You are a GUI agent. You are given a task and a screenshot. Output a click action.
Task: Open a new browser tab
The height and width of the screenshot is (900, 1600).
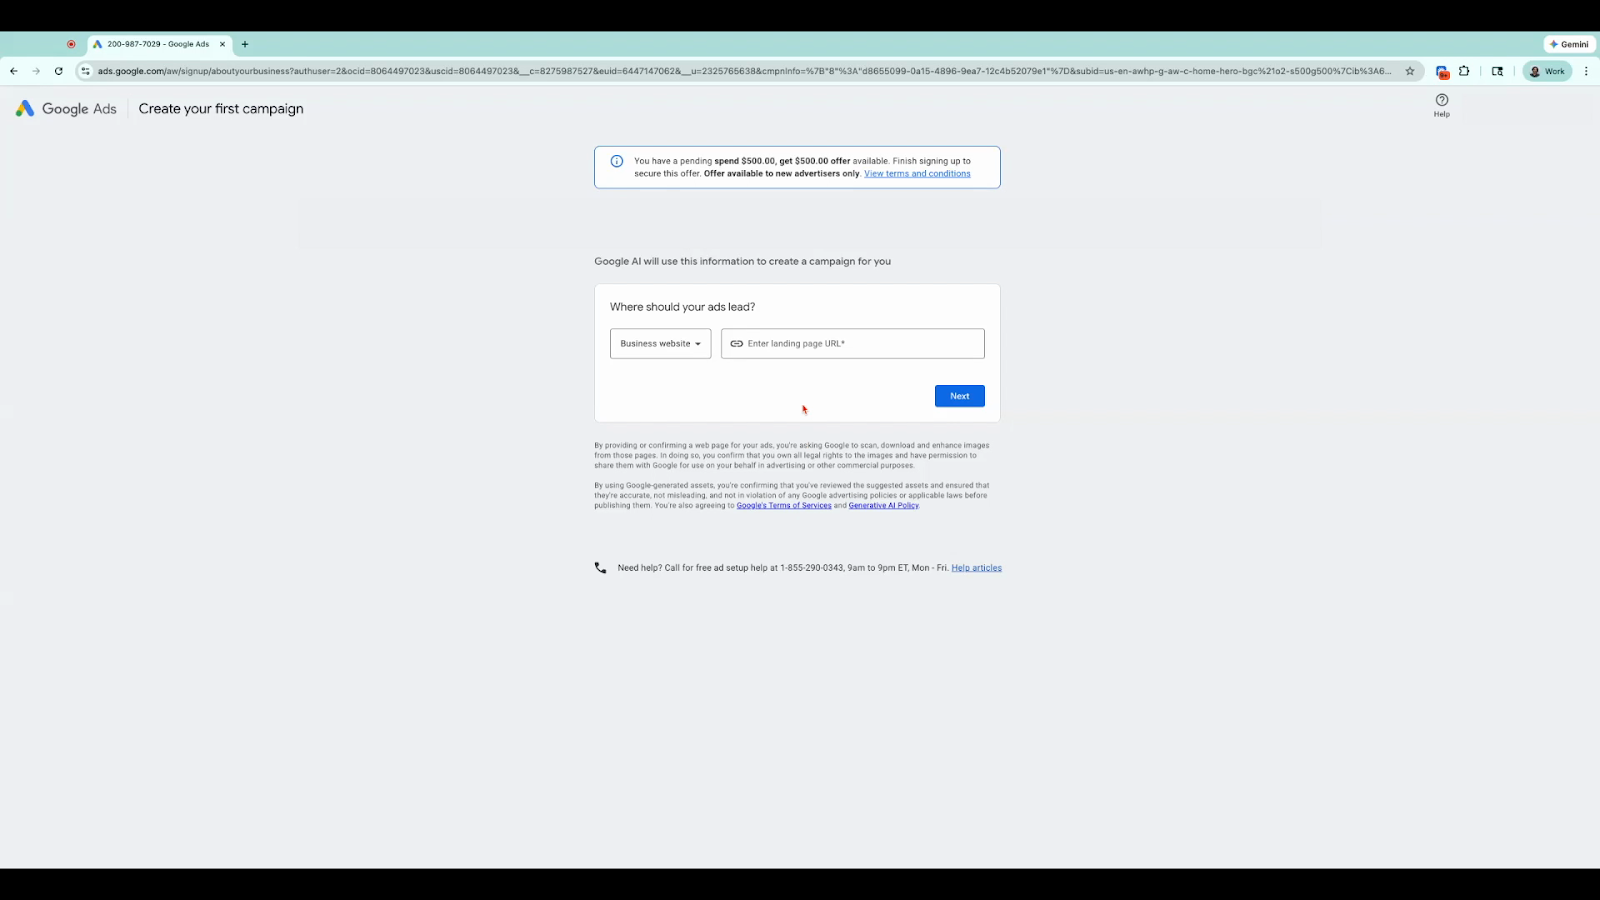(x=245, y=44)
